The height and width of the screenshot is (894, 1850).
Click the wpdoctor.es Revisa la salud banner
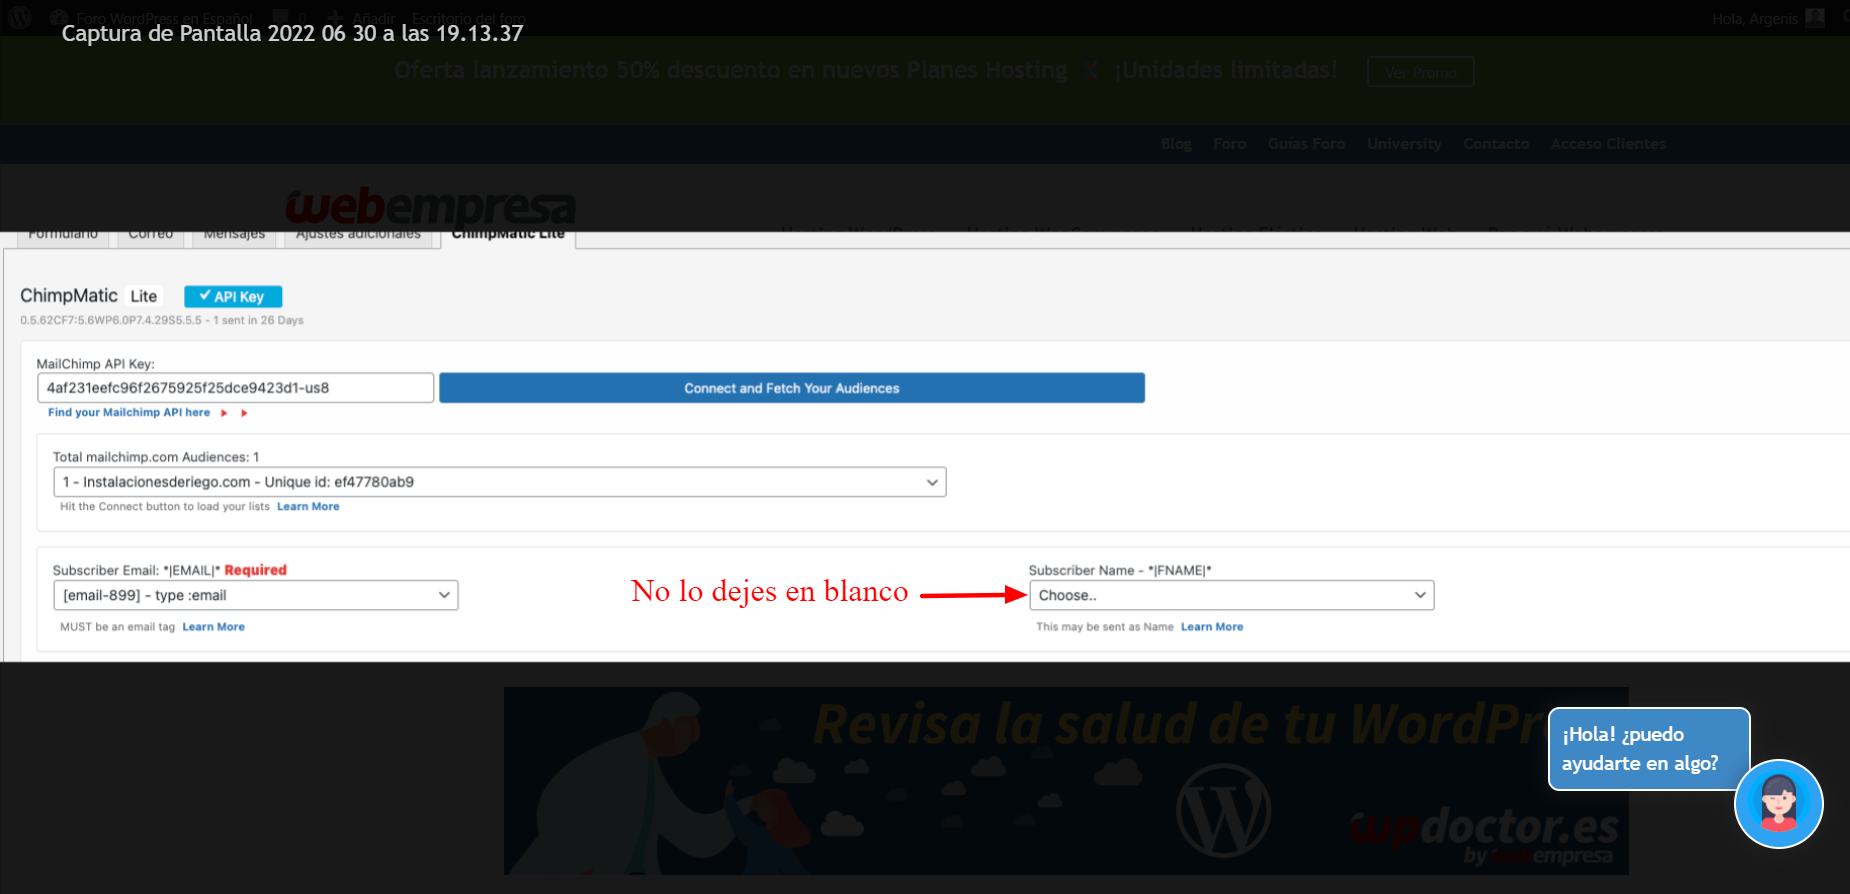(x=1066, y=781)
